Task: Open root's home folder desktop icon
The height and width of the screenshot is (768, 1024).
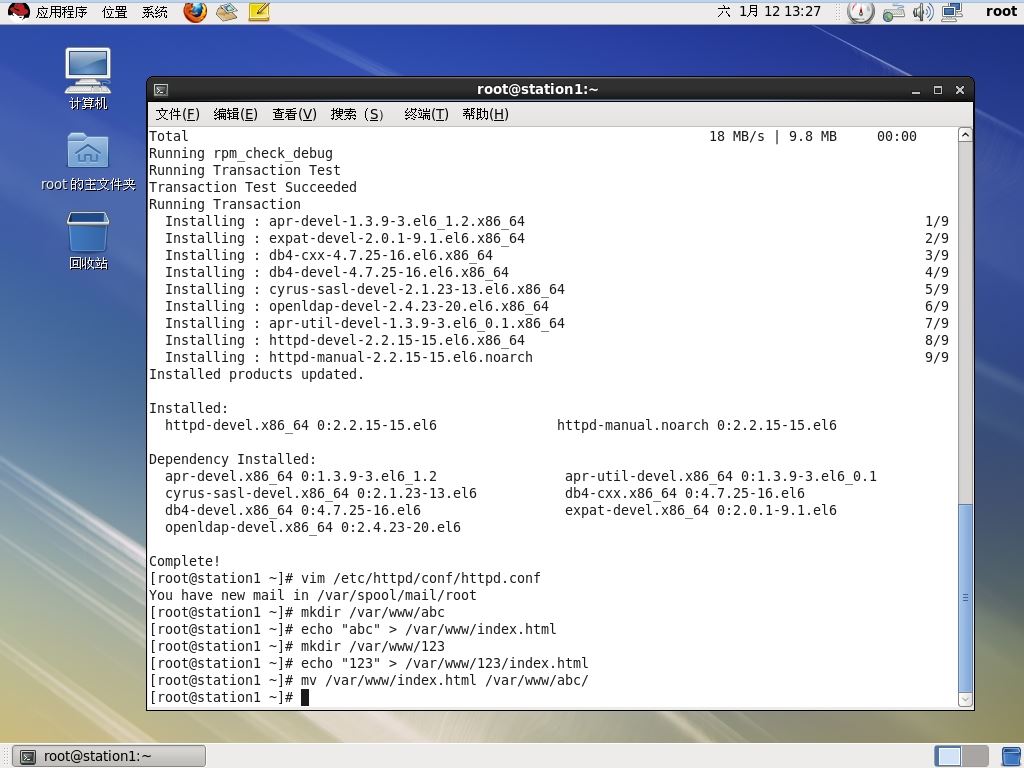Action: tap(88, 161)
